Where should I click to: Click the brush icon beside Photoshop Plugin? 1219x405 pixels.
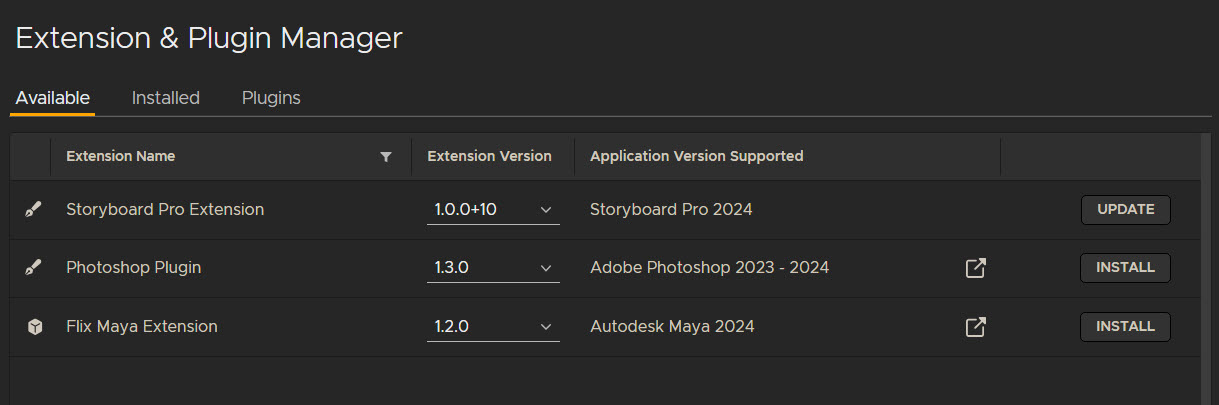(34, 268)
